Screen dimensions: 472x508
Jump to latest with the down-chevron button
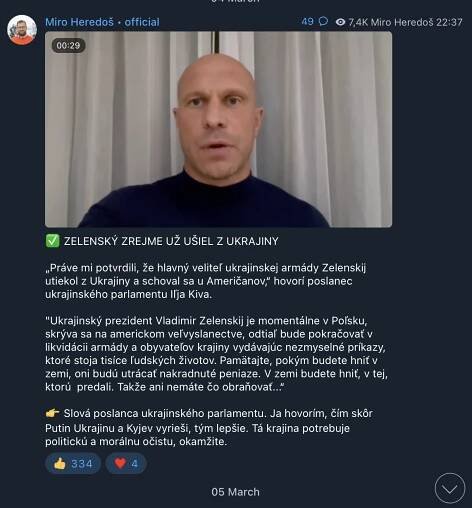click(450, 488)
